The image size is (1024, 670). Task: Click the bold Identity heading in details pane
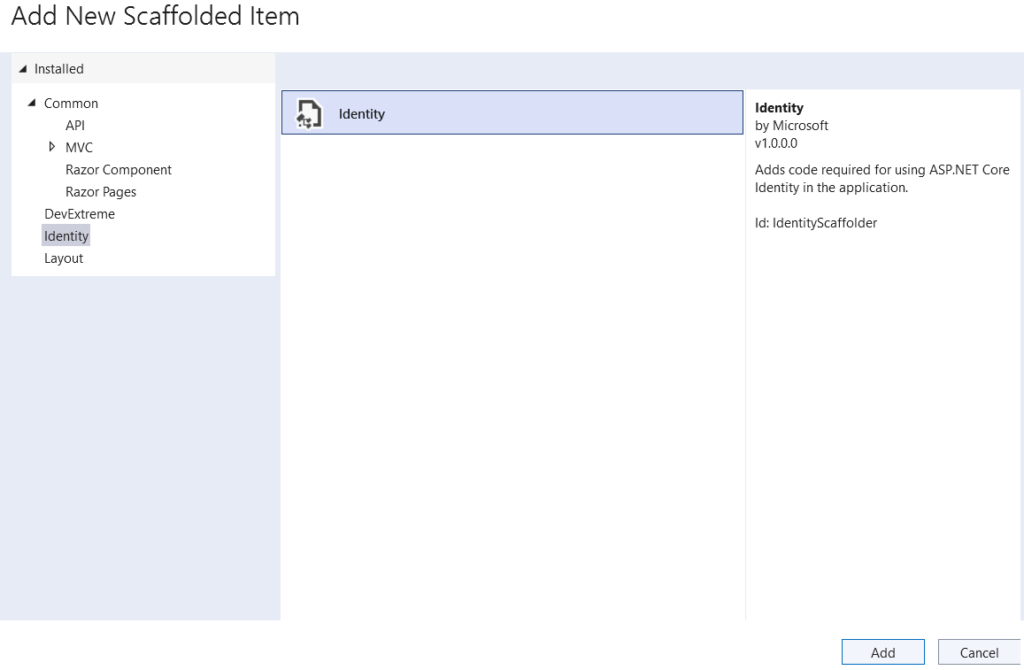click(779, 108)
